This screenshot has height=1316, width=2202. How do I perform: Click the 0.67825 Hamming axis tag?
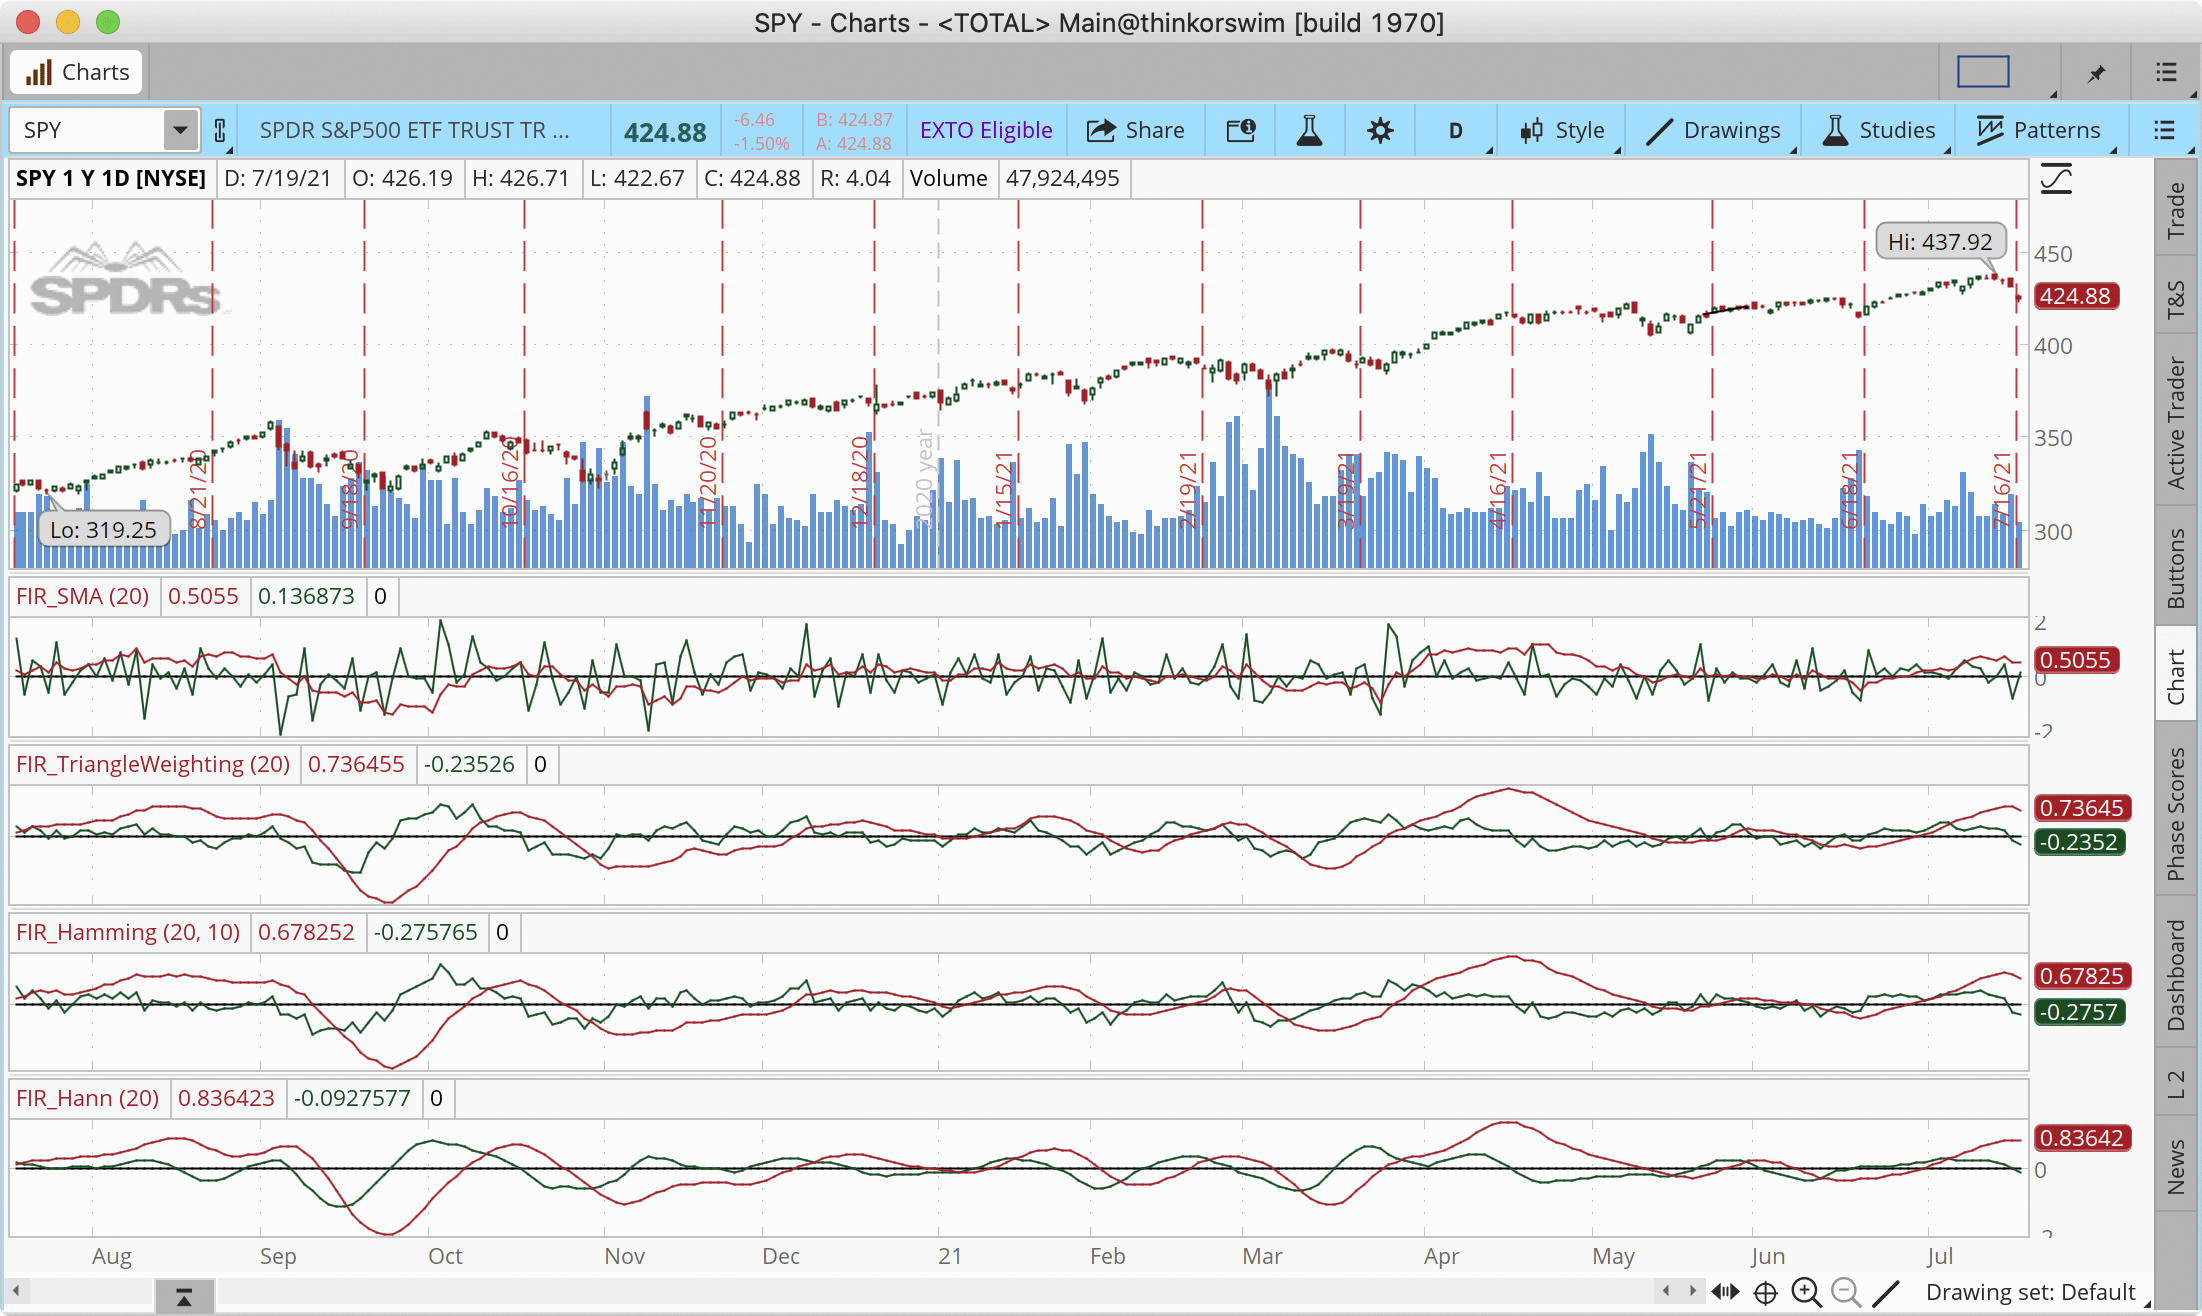pos(2082,976)
